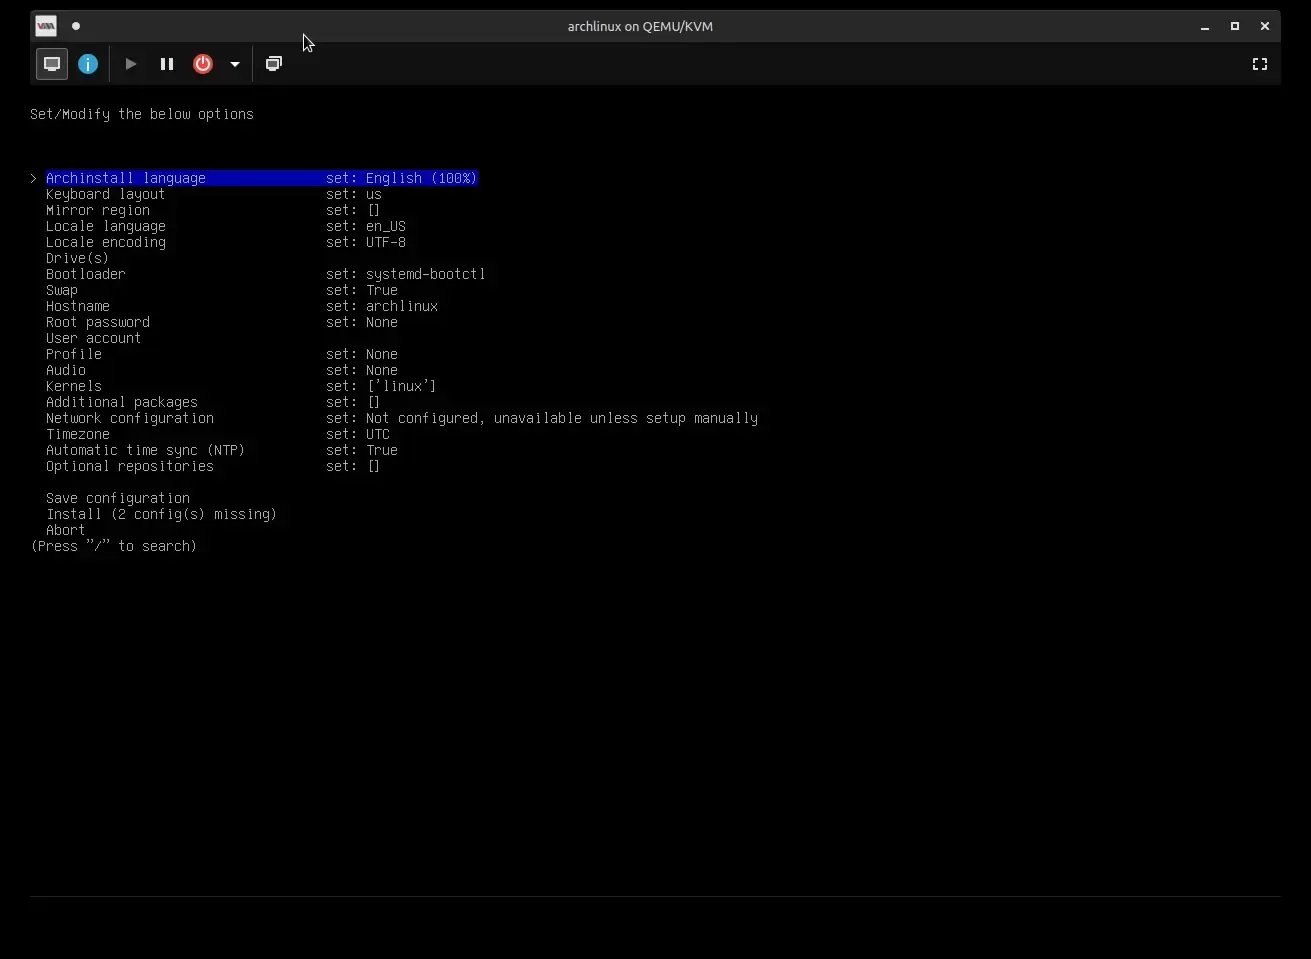Open virtual hardware details info icon
Screen dimensions: 1311x959
pyautogui.click(x=88, y=64)
